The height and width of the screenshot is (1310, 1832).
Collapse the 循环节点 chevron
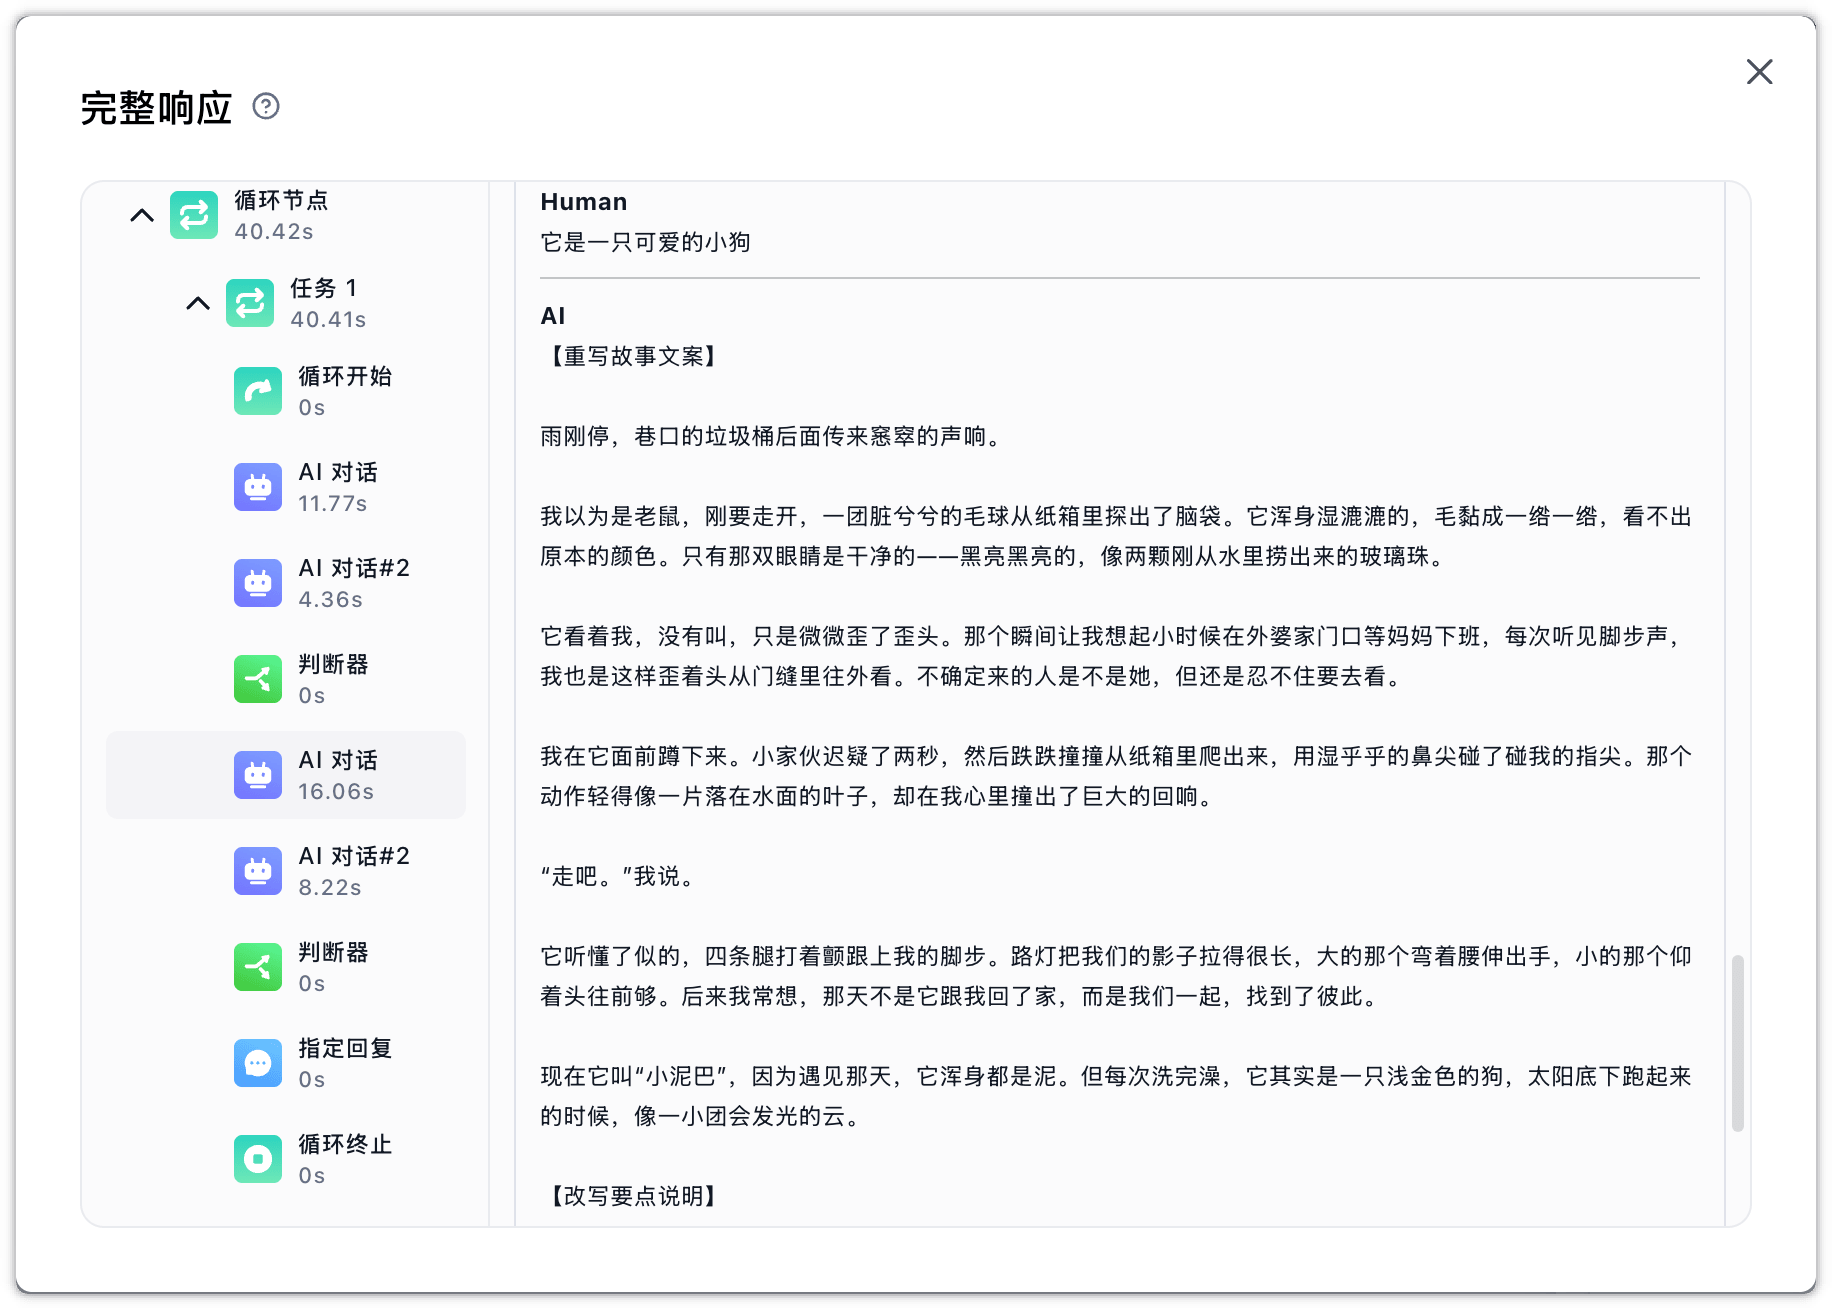[x=142, y=215]
